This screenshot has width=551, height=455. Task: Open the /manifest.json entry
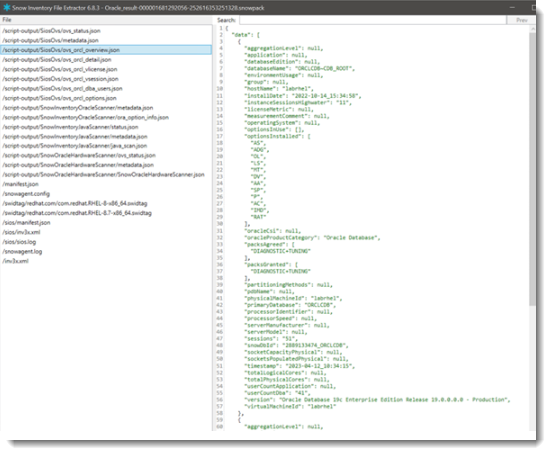(20, 184)
